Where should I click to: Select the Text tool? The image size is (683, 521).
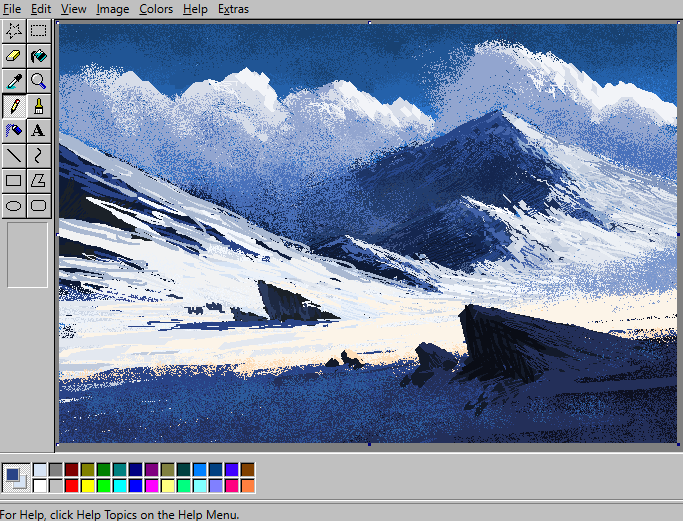click(39, 131)
